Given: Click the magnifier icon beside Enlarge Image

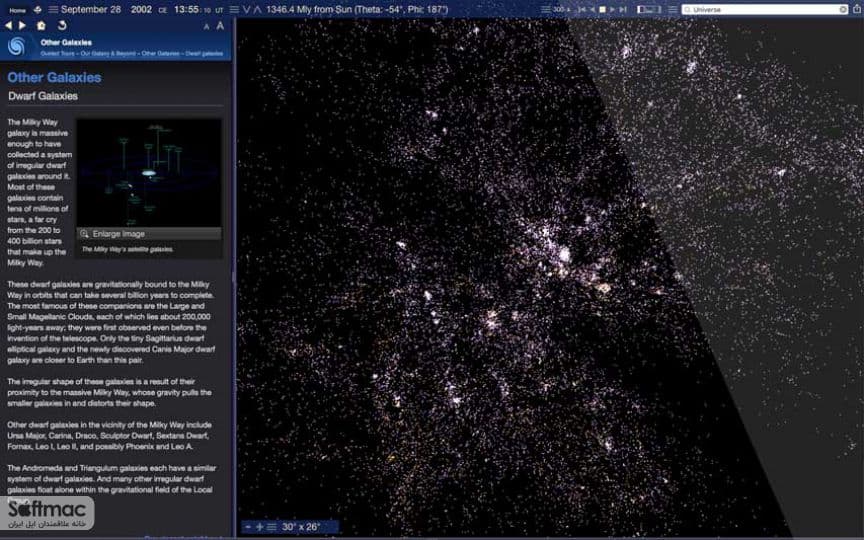Looking at the screenshot, I should [x=84, y=234].
